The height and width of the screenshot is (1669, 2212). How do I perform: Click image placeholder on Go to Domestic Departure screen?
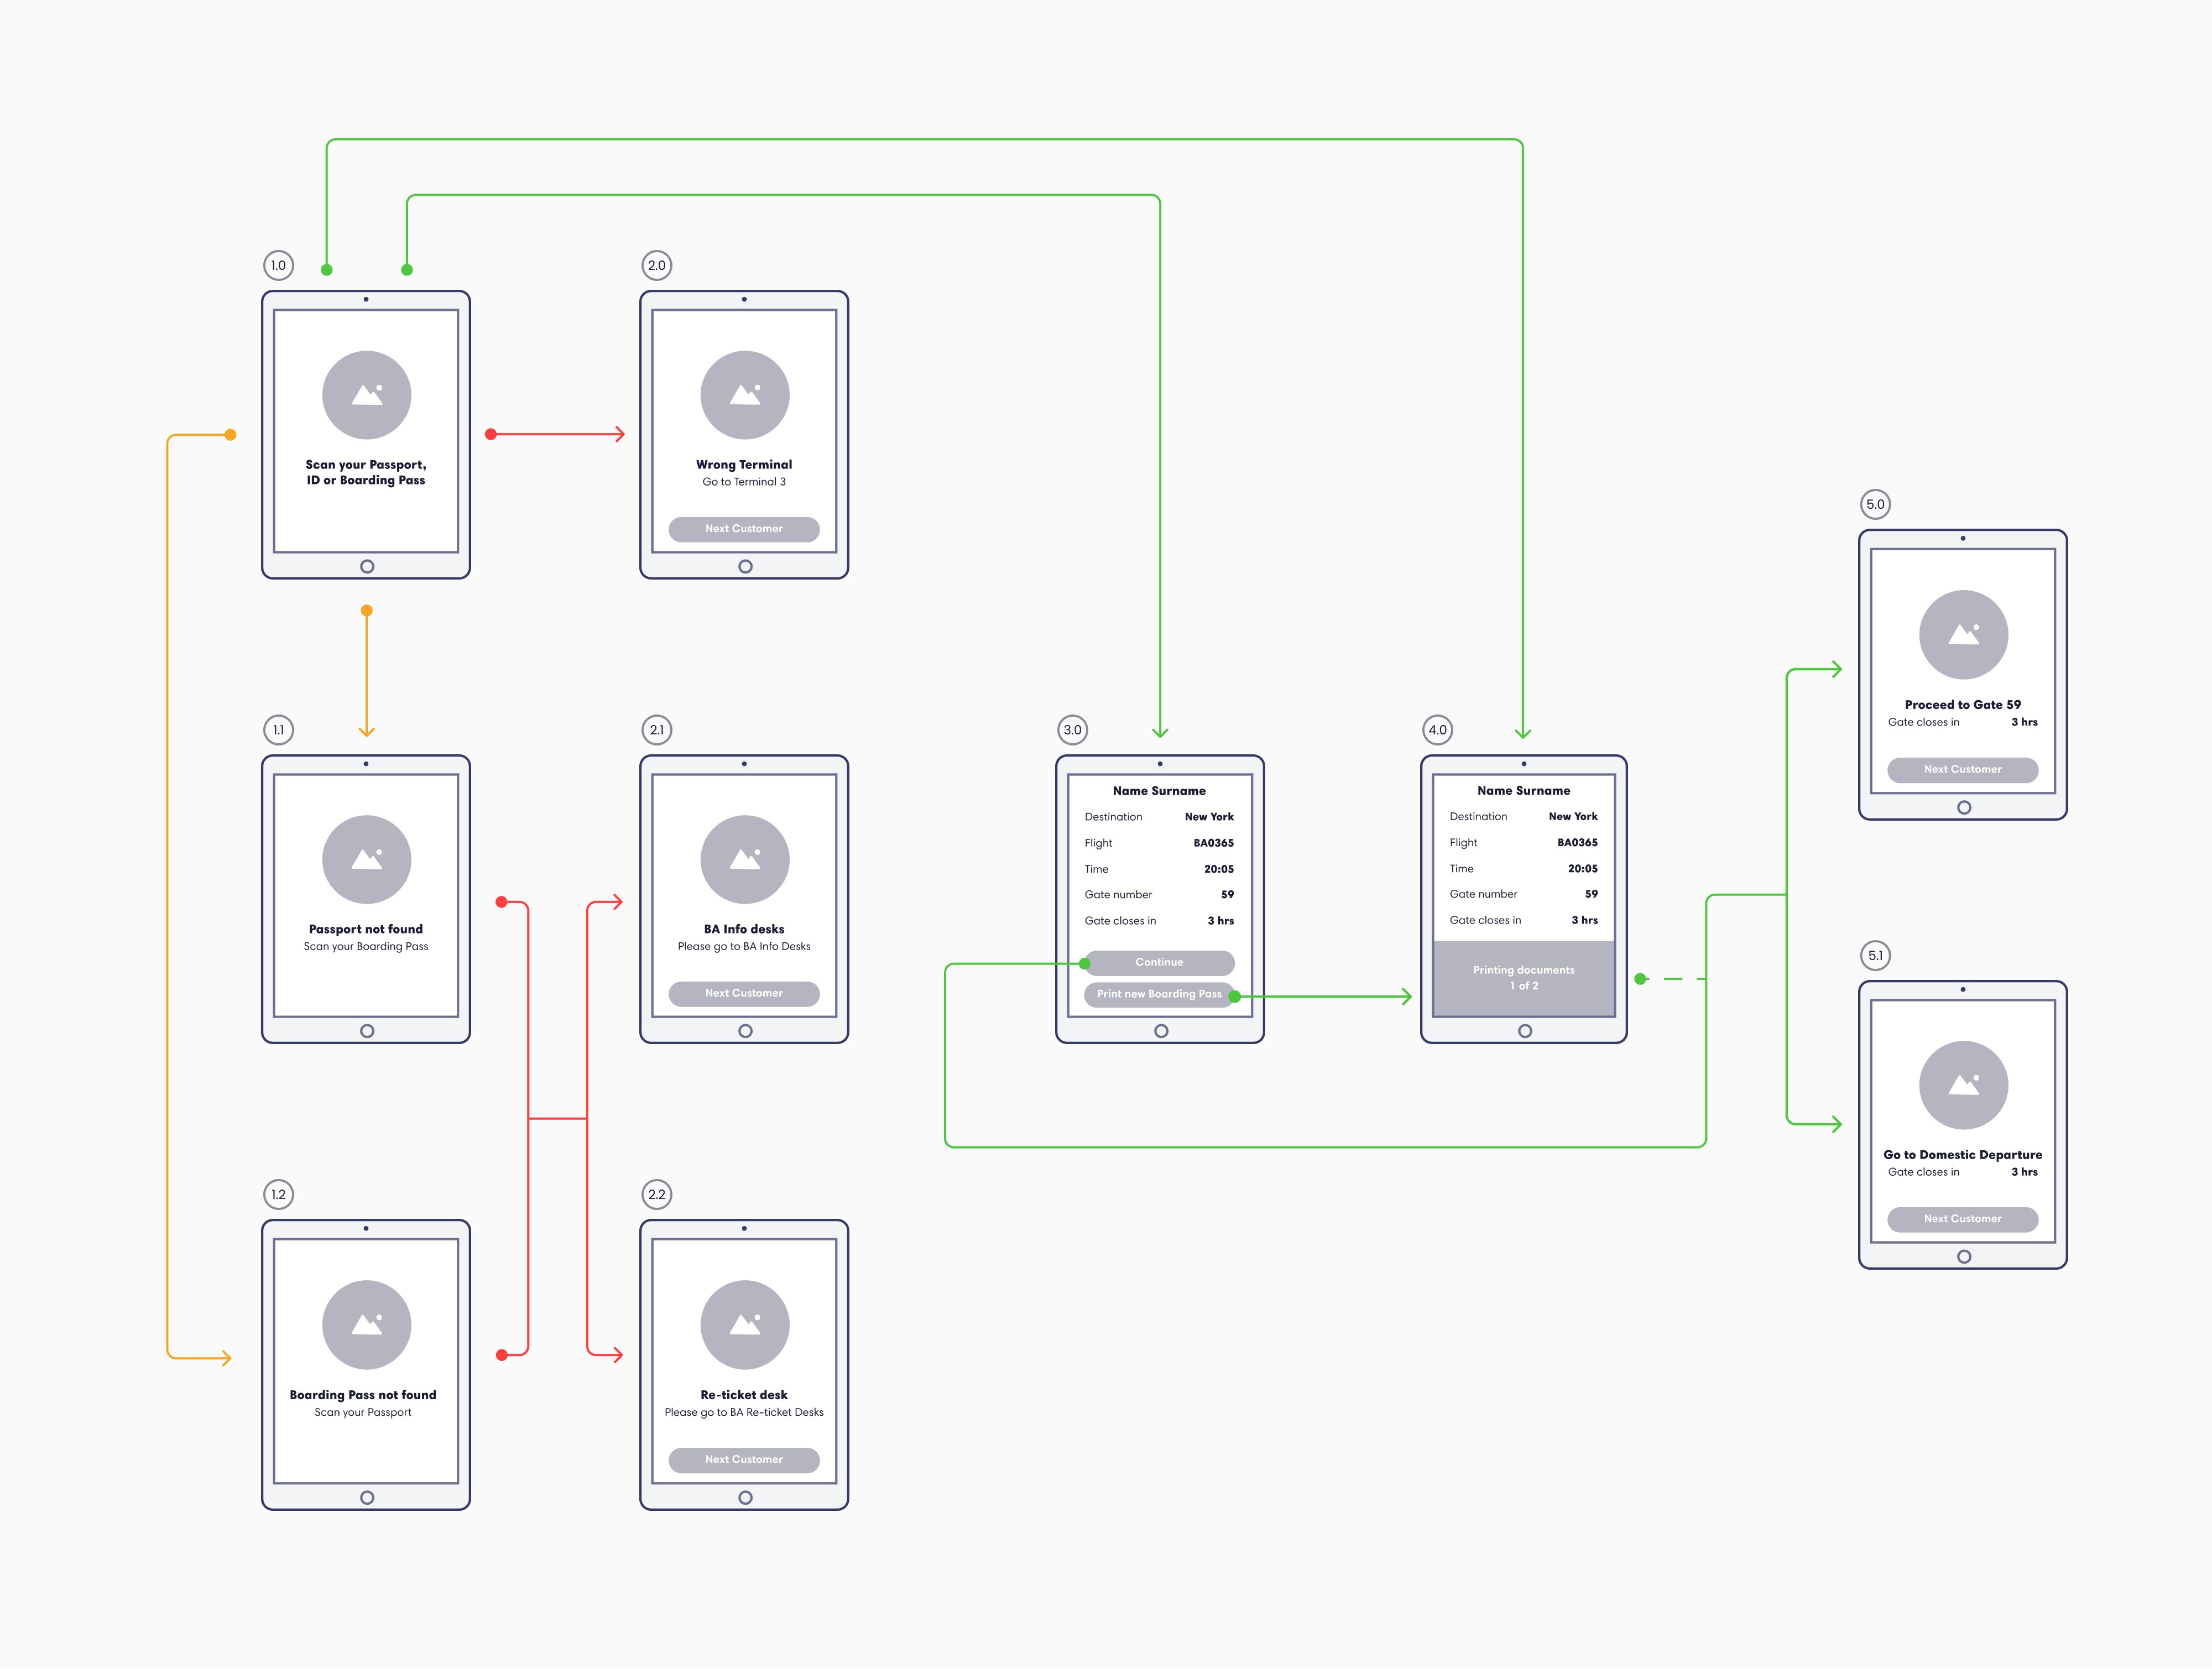pyautogui.click(x=1963, y=1085)
